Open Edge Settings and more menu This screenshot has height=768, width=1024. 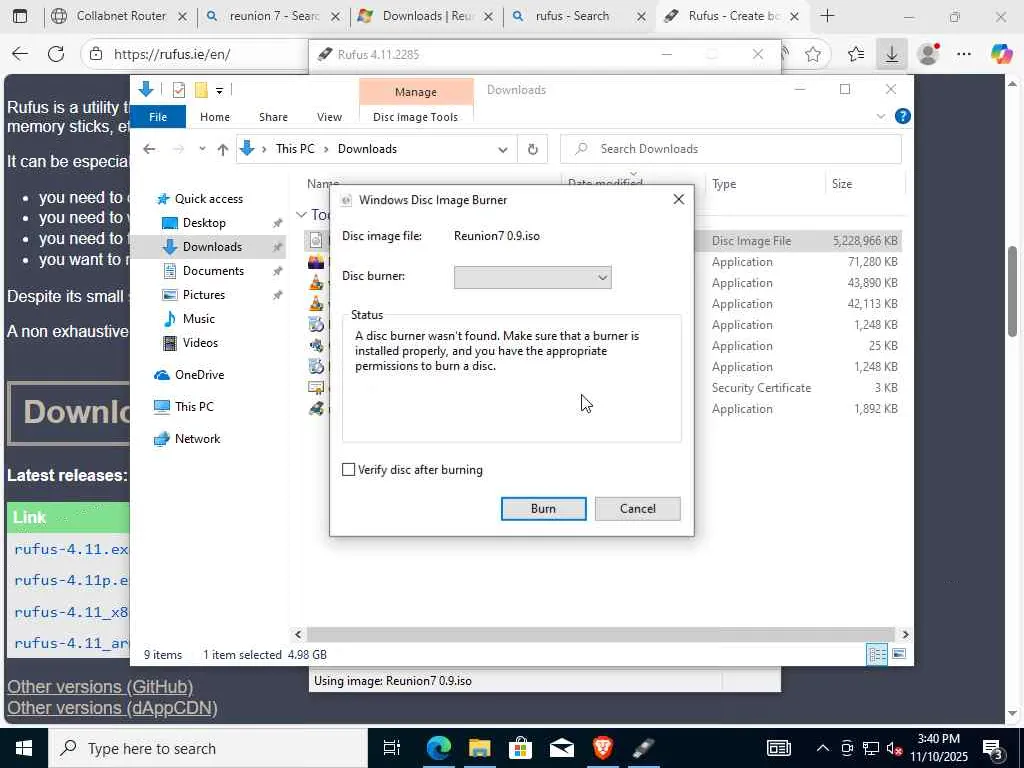pyautogui.click(x=964, y=54)
